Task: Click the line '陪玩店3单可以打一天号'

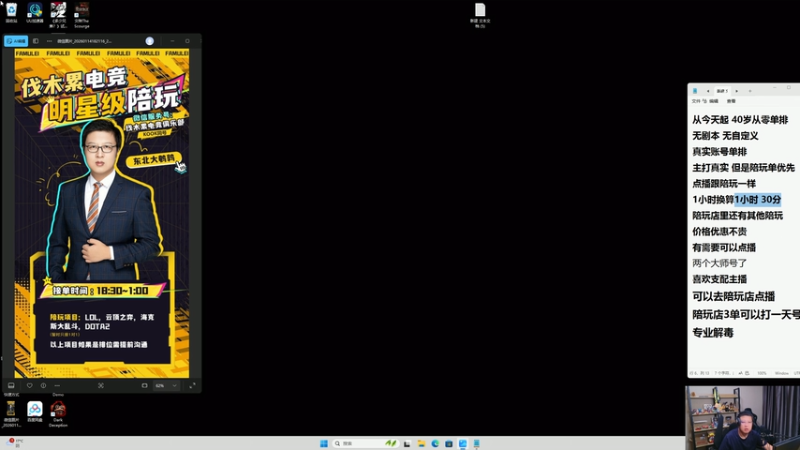Action: click(746, 315)
